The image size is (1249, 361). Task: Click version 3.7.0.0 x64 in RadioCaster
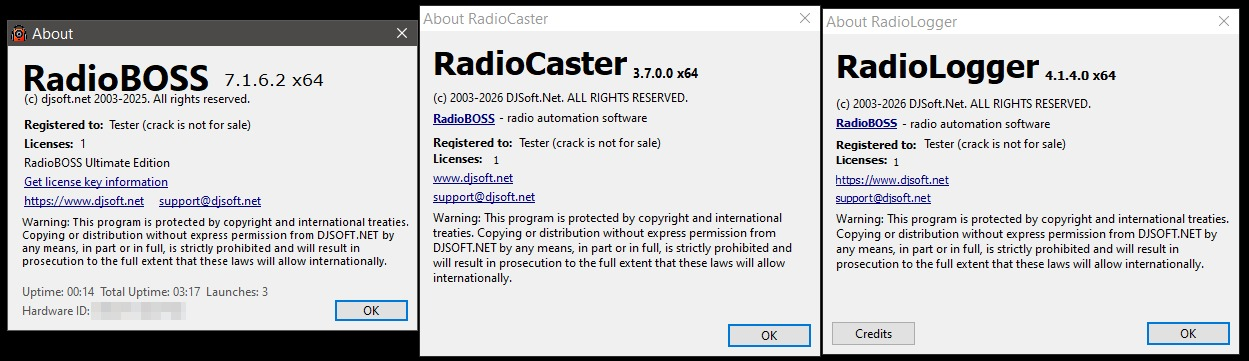pos(665,73)
